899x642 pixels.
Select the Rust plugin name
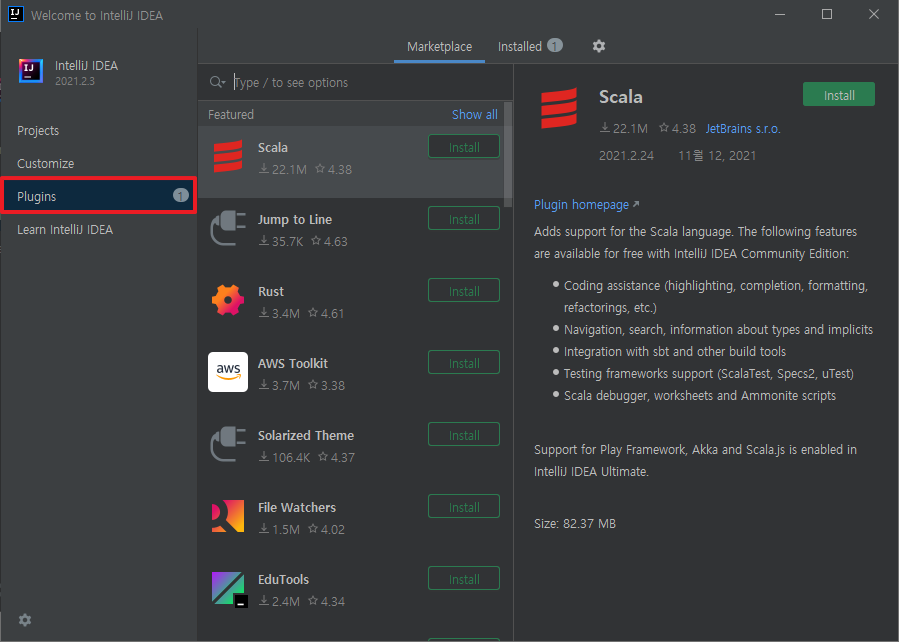point(271,291)
